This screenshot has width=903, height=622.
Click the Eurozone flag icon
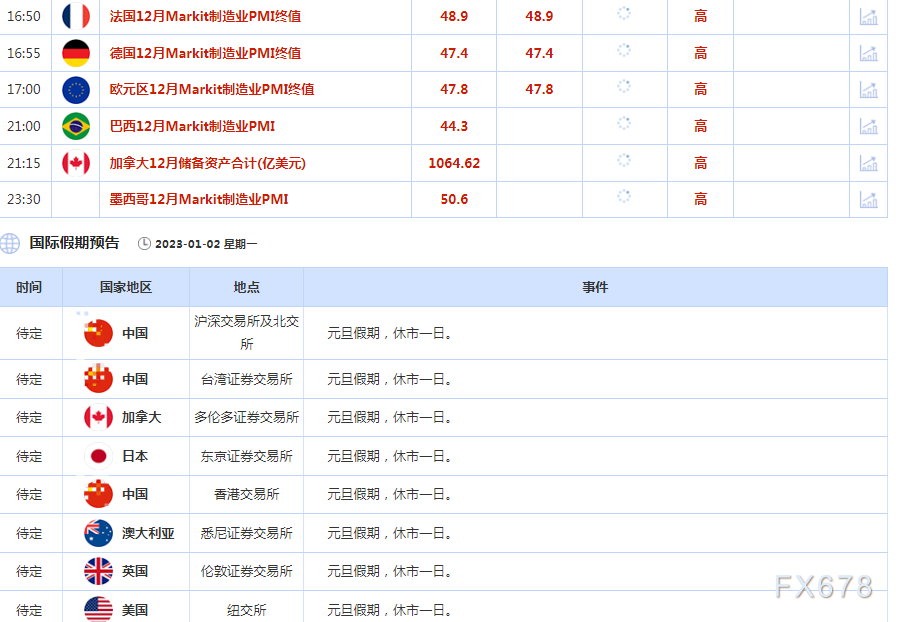pos(76,90)
